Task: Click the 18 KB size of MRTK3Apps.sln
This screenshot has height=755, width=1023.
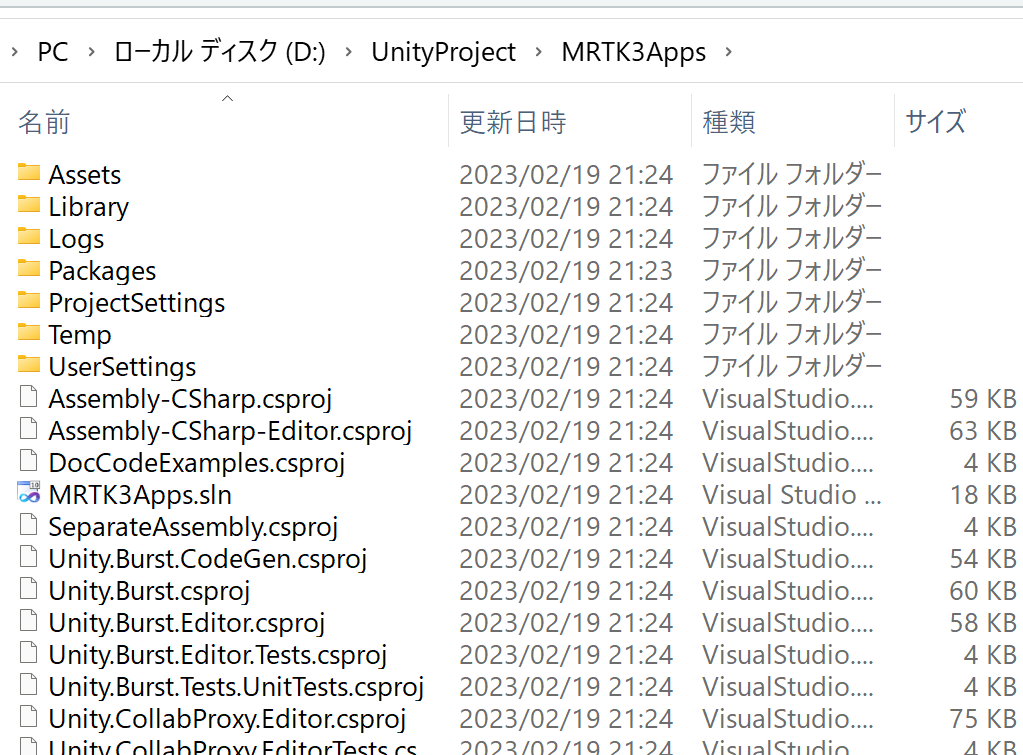Action: (x=983, y=495)
